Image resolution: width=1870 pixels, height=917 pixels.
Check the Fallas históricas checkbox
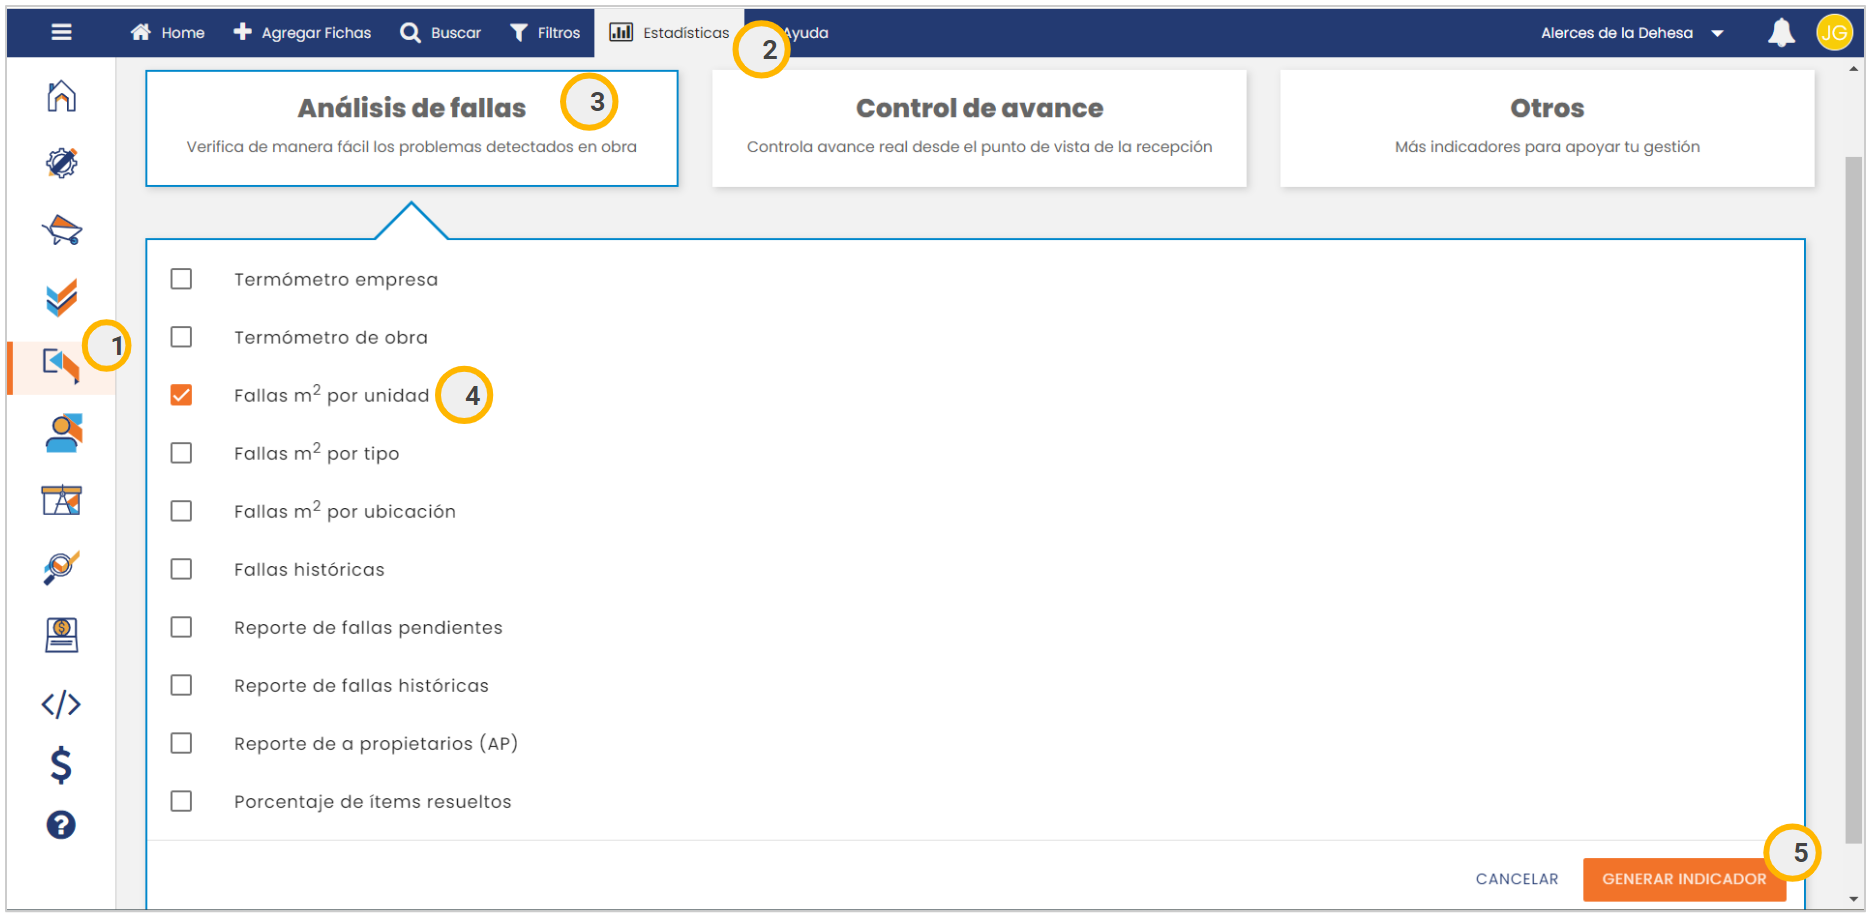point(181,569)
